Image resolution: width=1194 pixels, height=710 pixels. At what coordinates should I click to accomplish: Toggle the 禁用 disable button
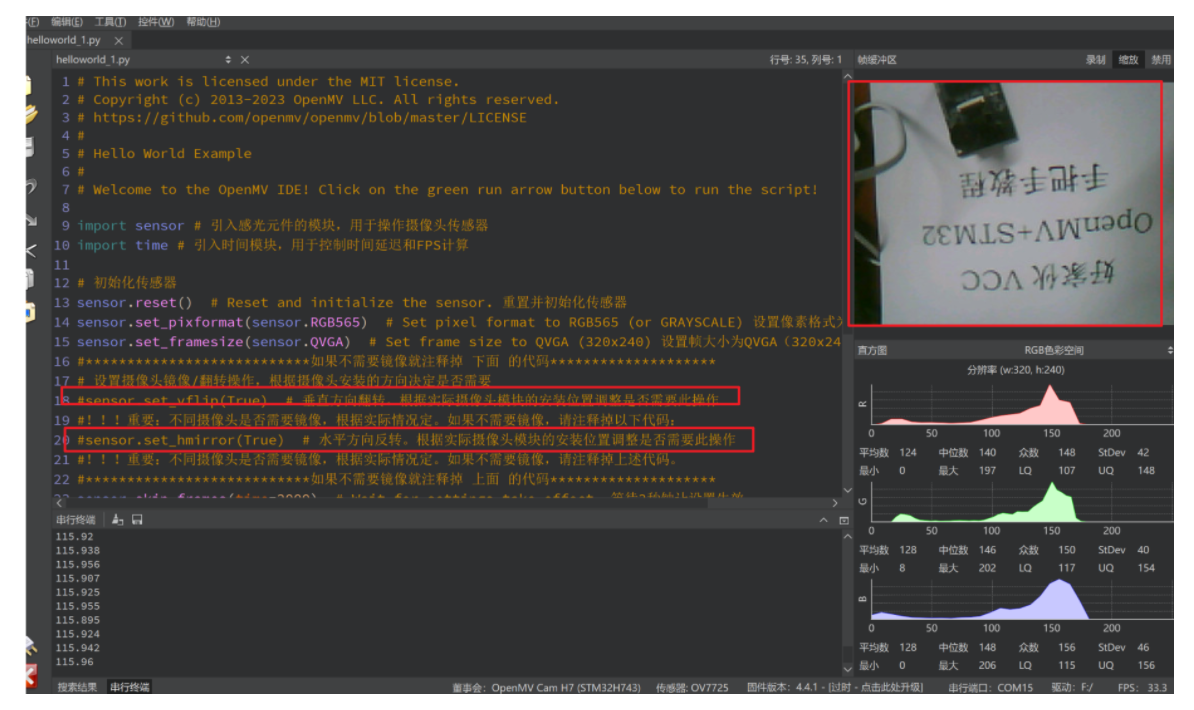point(1160,59)
